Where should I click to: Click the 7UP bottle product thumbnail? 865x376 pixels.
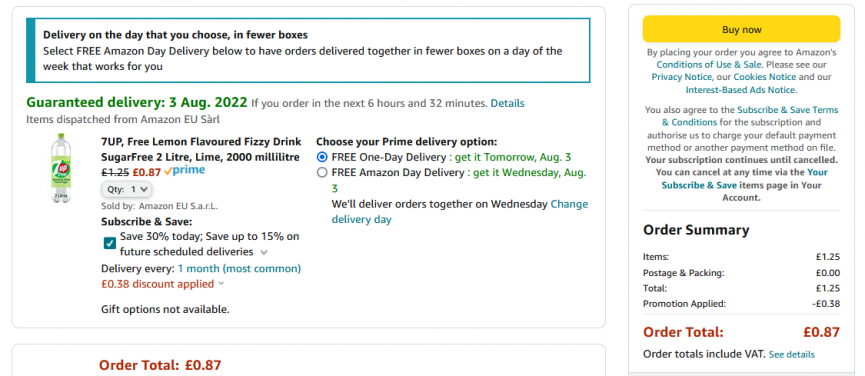(61, 169)
